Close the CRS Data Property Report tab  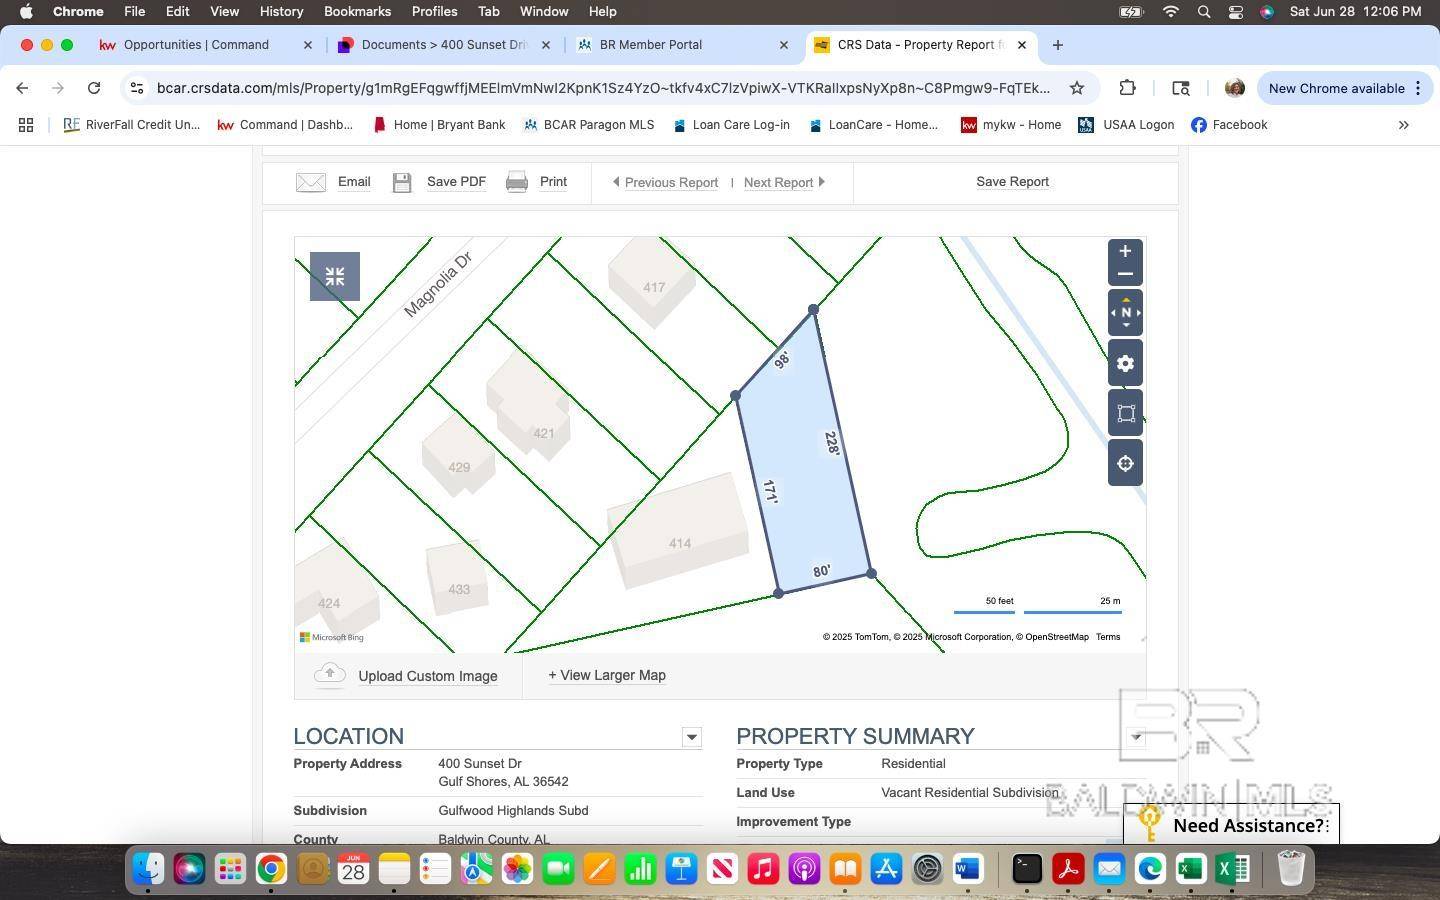pyautogui.click(x=1022, y=45)
